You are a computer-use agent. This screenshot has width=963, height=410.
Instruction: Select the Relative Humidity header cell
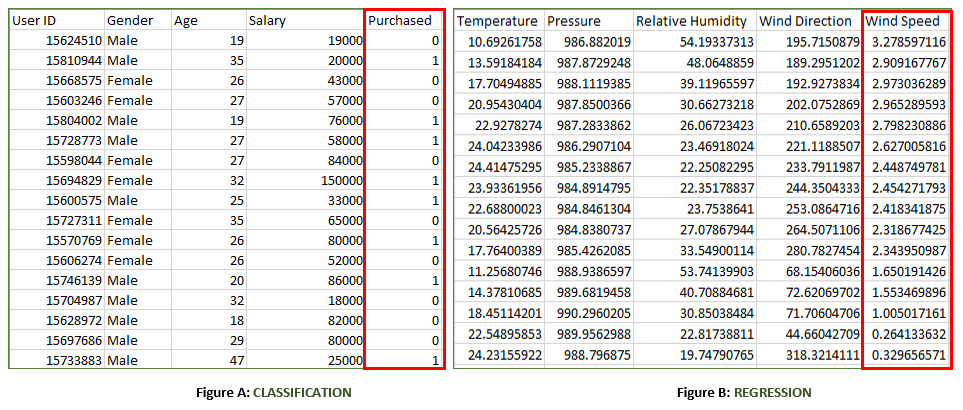click(x=695, y=21)
